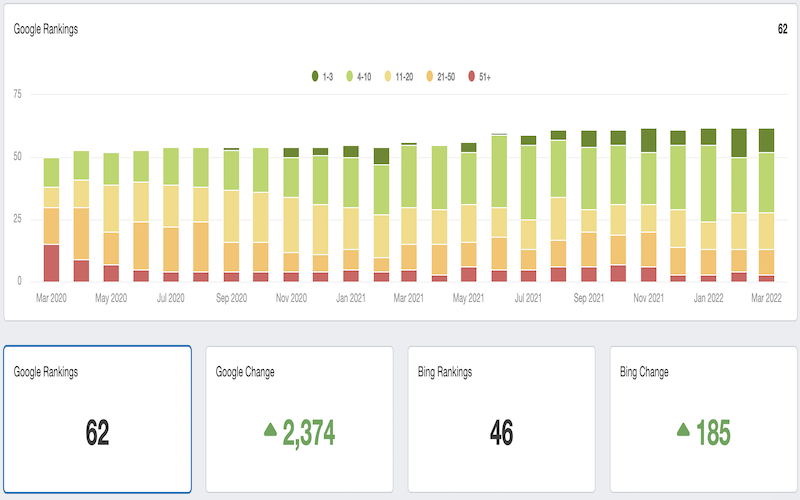Toggle the 51+ legend series
The height and width of the screenshot is (500, 800).
click(480, 77)
